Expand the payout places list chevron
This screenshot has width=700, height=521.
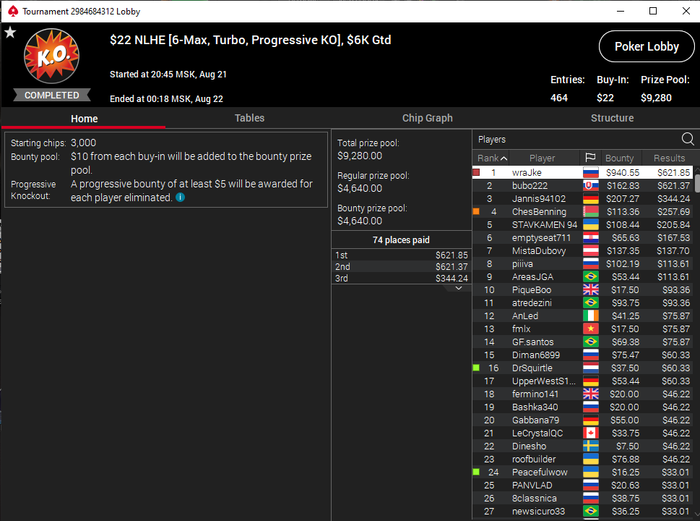(x=458, y=288)
